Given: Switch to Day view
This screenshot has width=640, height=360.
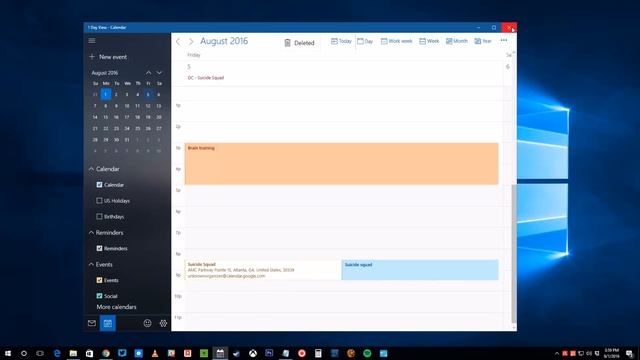Looking at the screenshot, I should (365, 41).
